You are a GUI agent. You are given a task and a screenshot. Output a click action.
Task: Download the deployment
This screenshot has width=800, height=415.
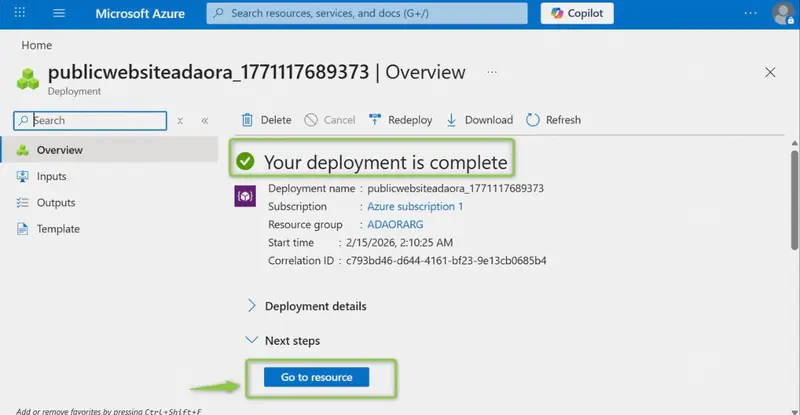[x=480, y=120]
